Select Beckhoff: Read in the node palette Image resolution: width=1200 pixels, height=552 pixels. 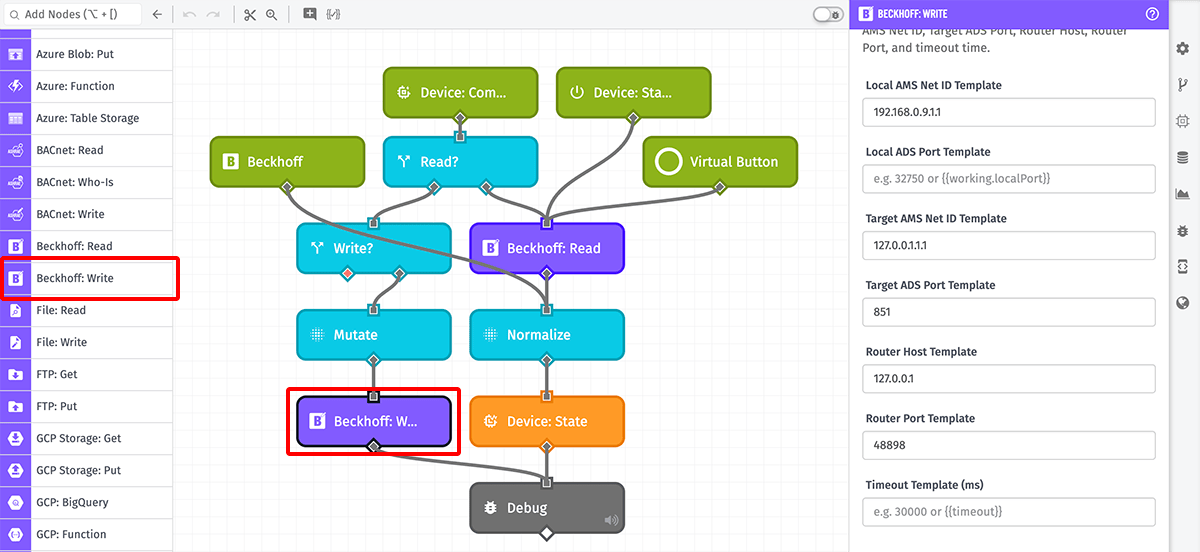click(x=86, y=246)
